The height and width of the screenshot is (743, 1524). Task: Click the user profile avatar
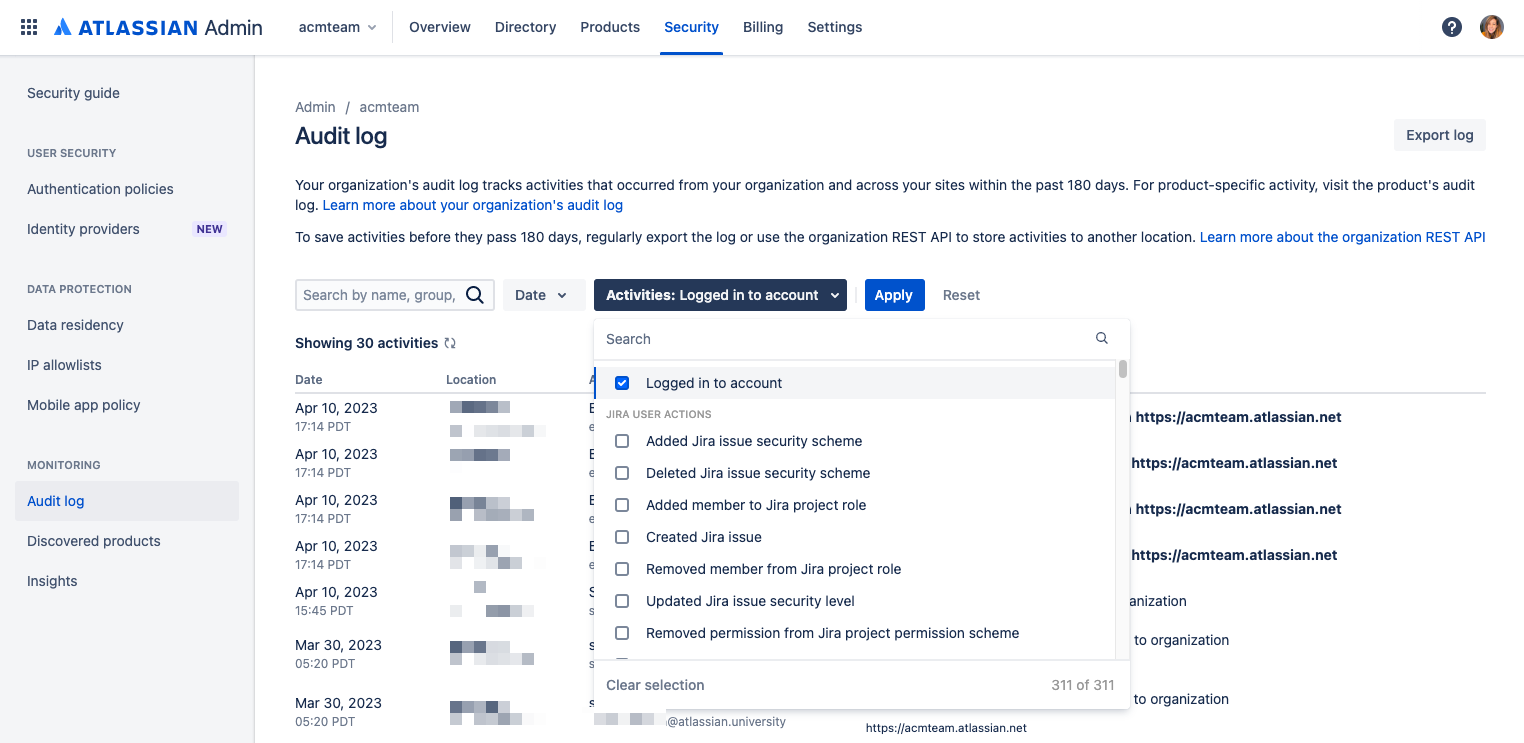(x=1491, y=27)
